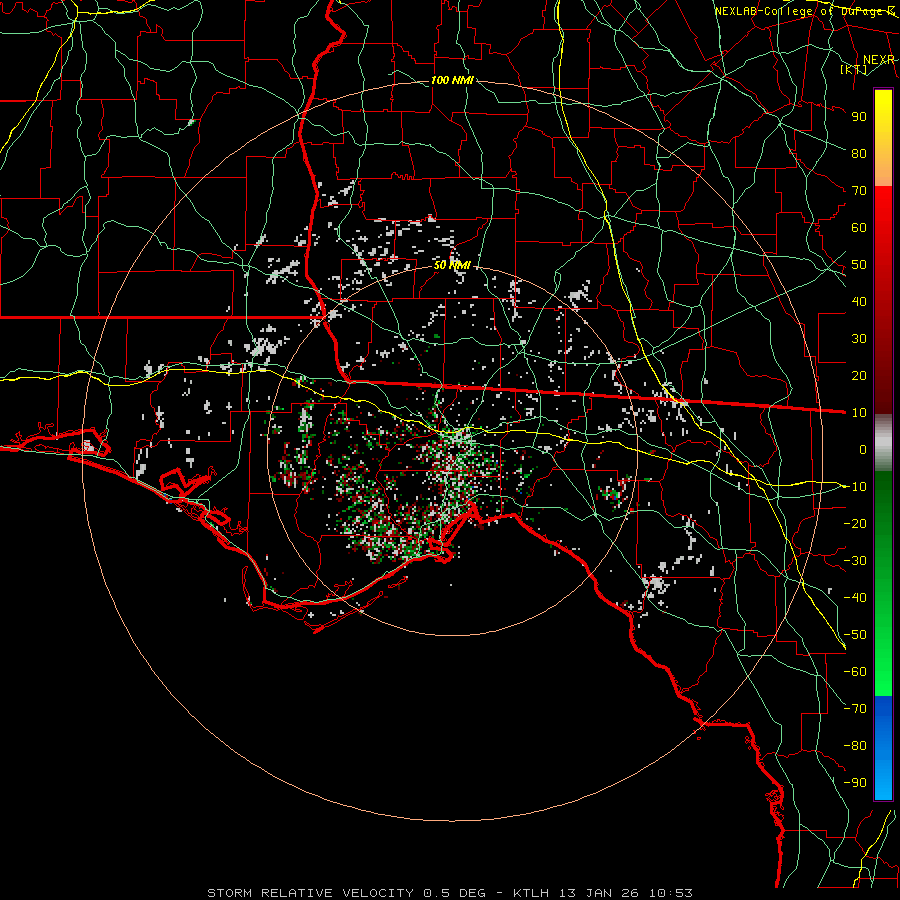Click the "-20" negative scale label
The image size is (900, 900).
(x=855, y=523)
